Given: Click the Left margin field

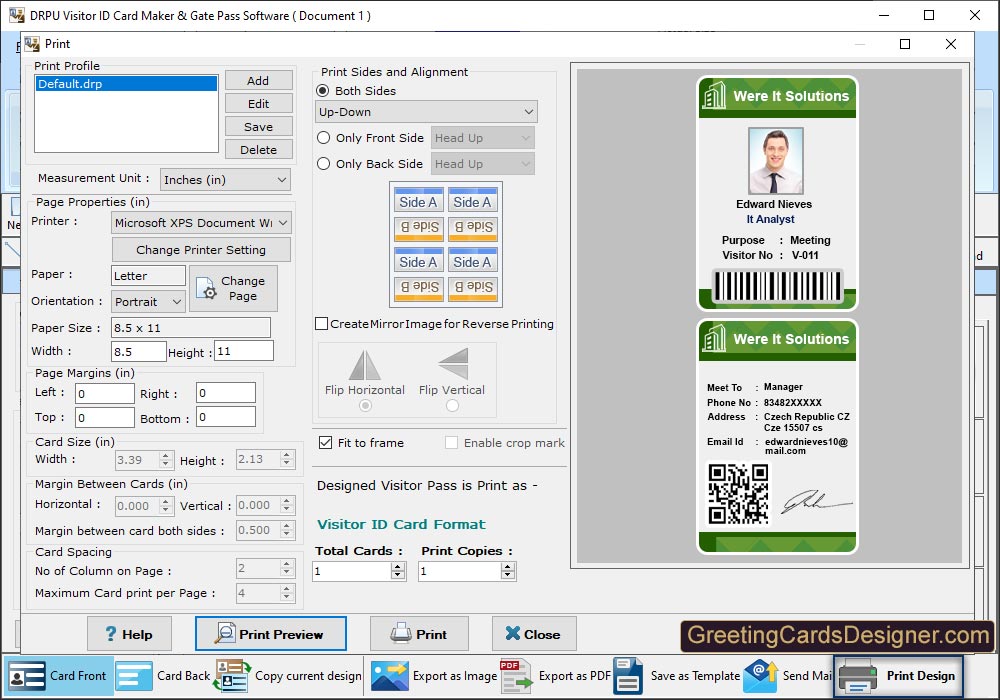Looking at the screenshot, I should click(x=105, y=393).
